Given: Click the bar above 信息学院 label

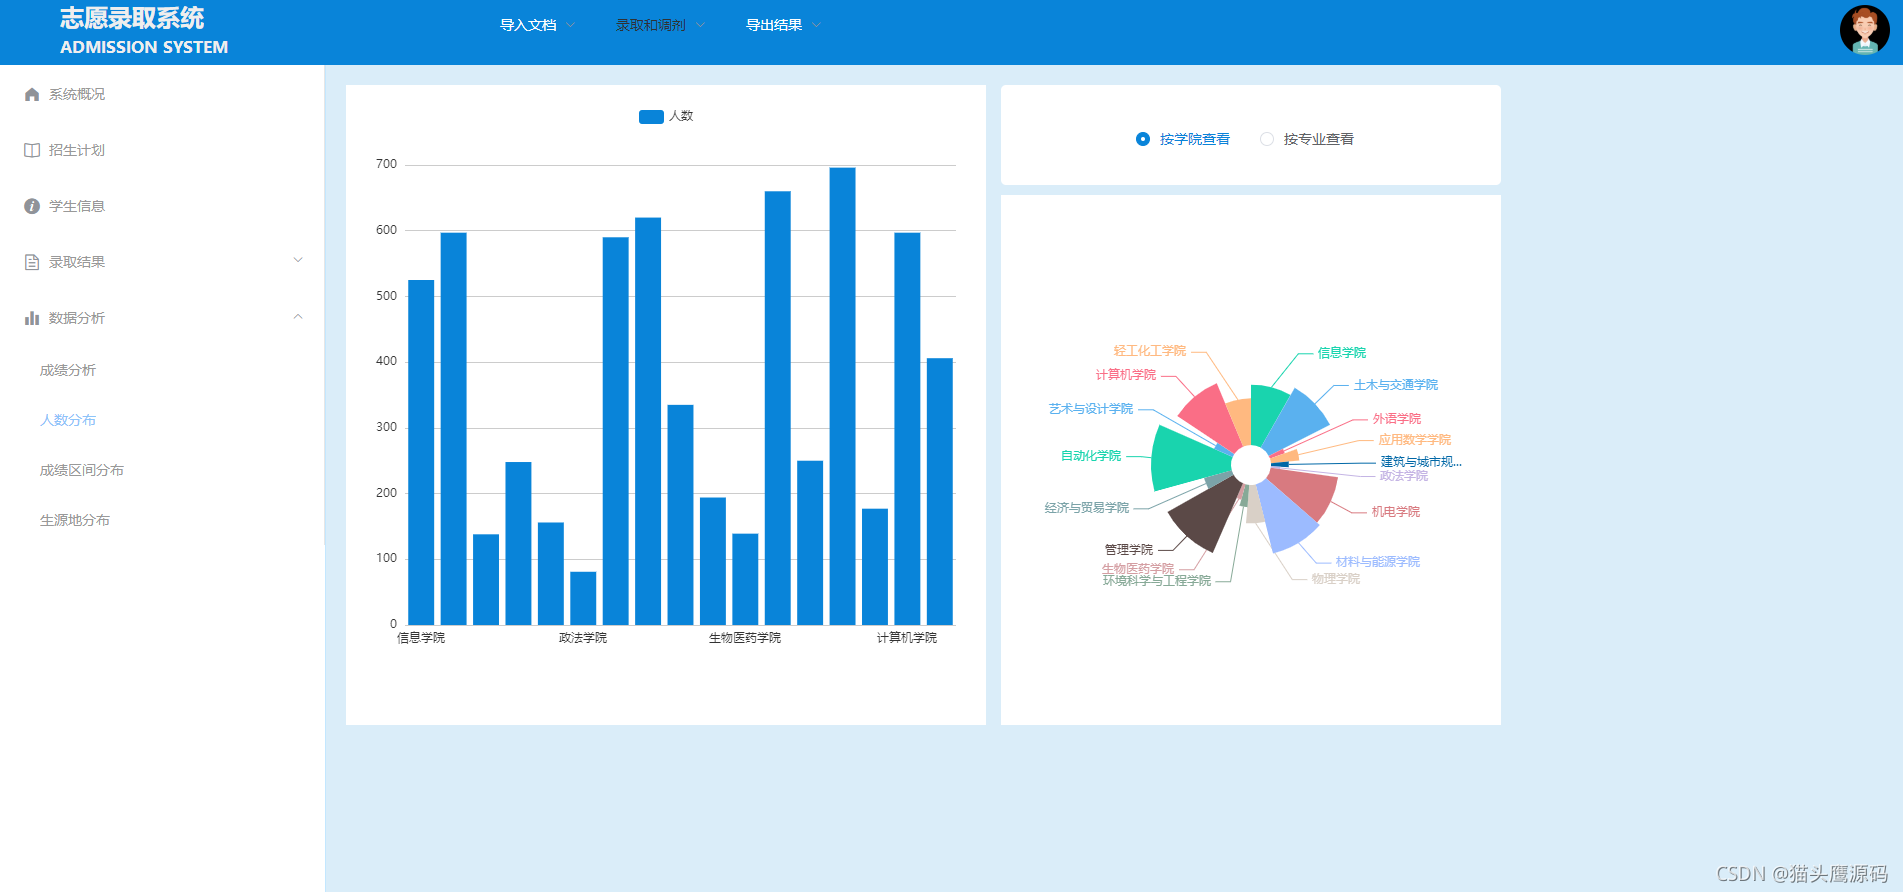Looking at the screenshot, I should point(421,452).
